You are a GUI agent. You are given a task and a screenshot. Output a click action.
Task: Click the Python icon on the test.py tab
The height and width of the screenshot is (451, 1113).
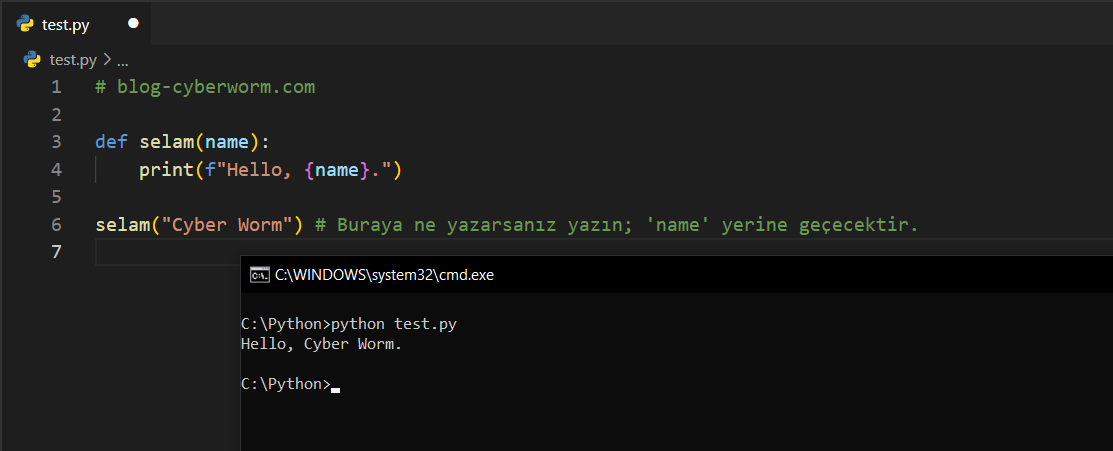(x=26, y=23)
